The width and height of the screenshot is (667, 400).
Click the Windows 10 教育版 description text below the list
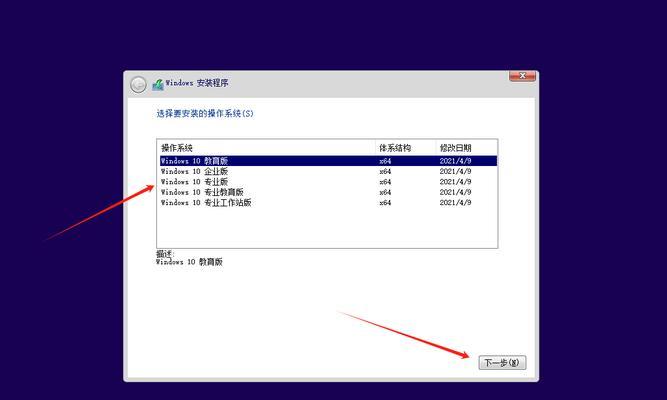pyautogui.click(x=189, y=262)
